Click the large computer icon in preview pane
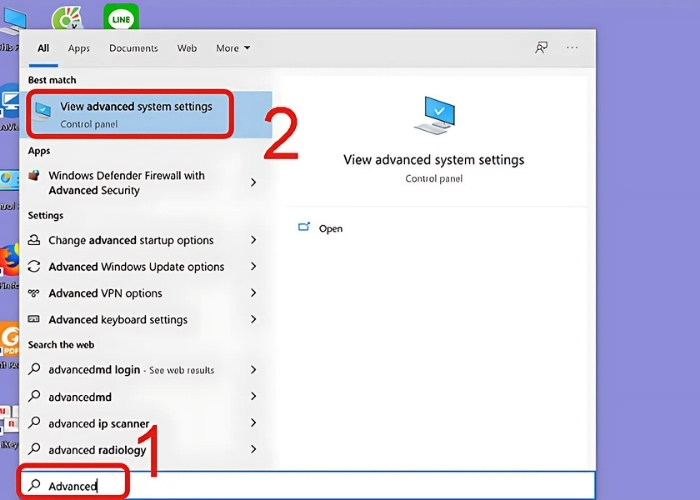The width and height of the screenshot is (700, 500). [433, 116]
